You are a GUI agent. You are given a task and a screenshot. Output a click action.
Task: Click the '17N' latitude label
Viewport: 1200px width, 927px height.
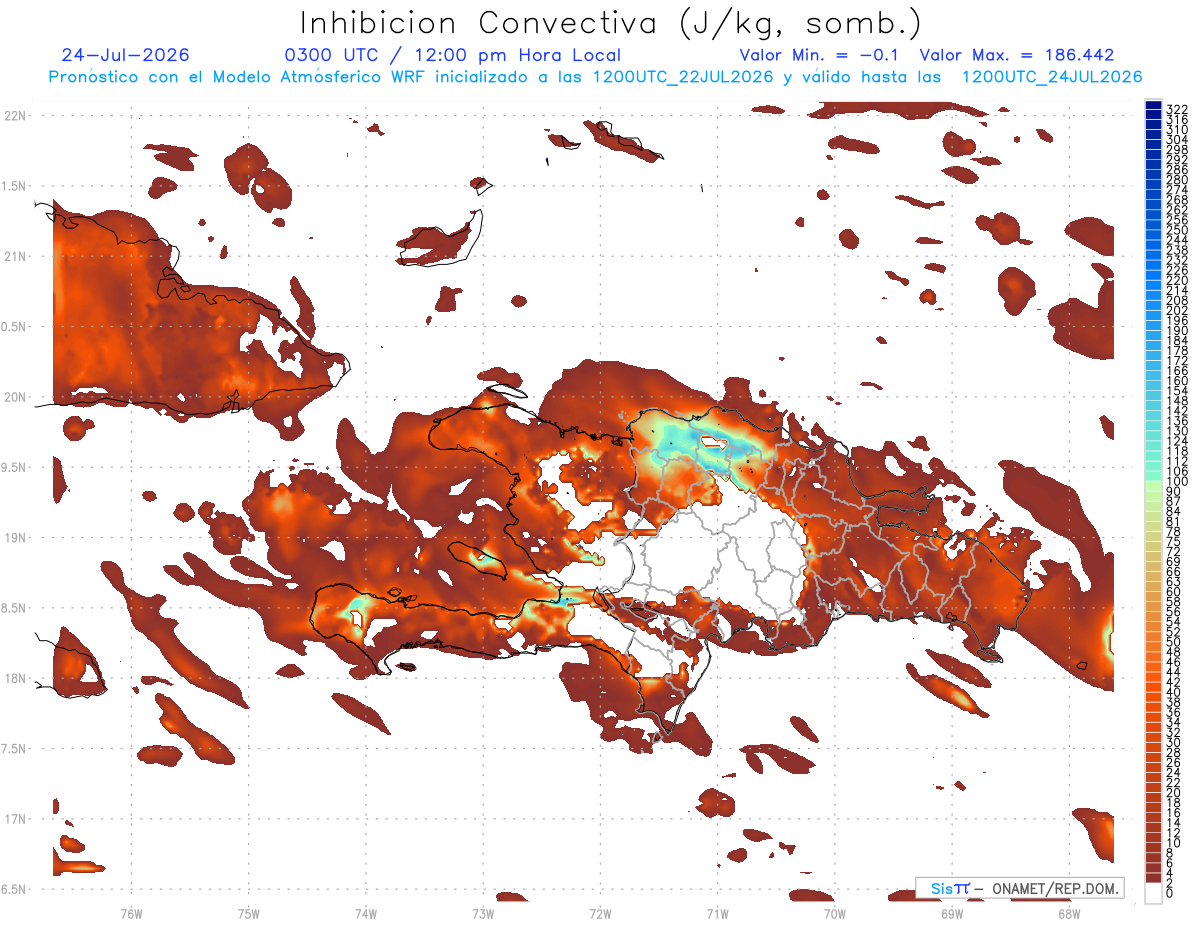pos(14,819)
